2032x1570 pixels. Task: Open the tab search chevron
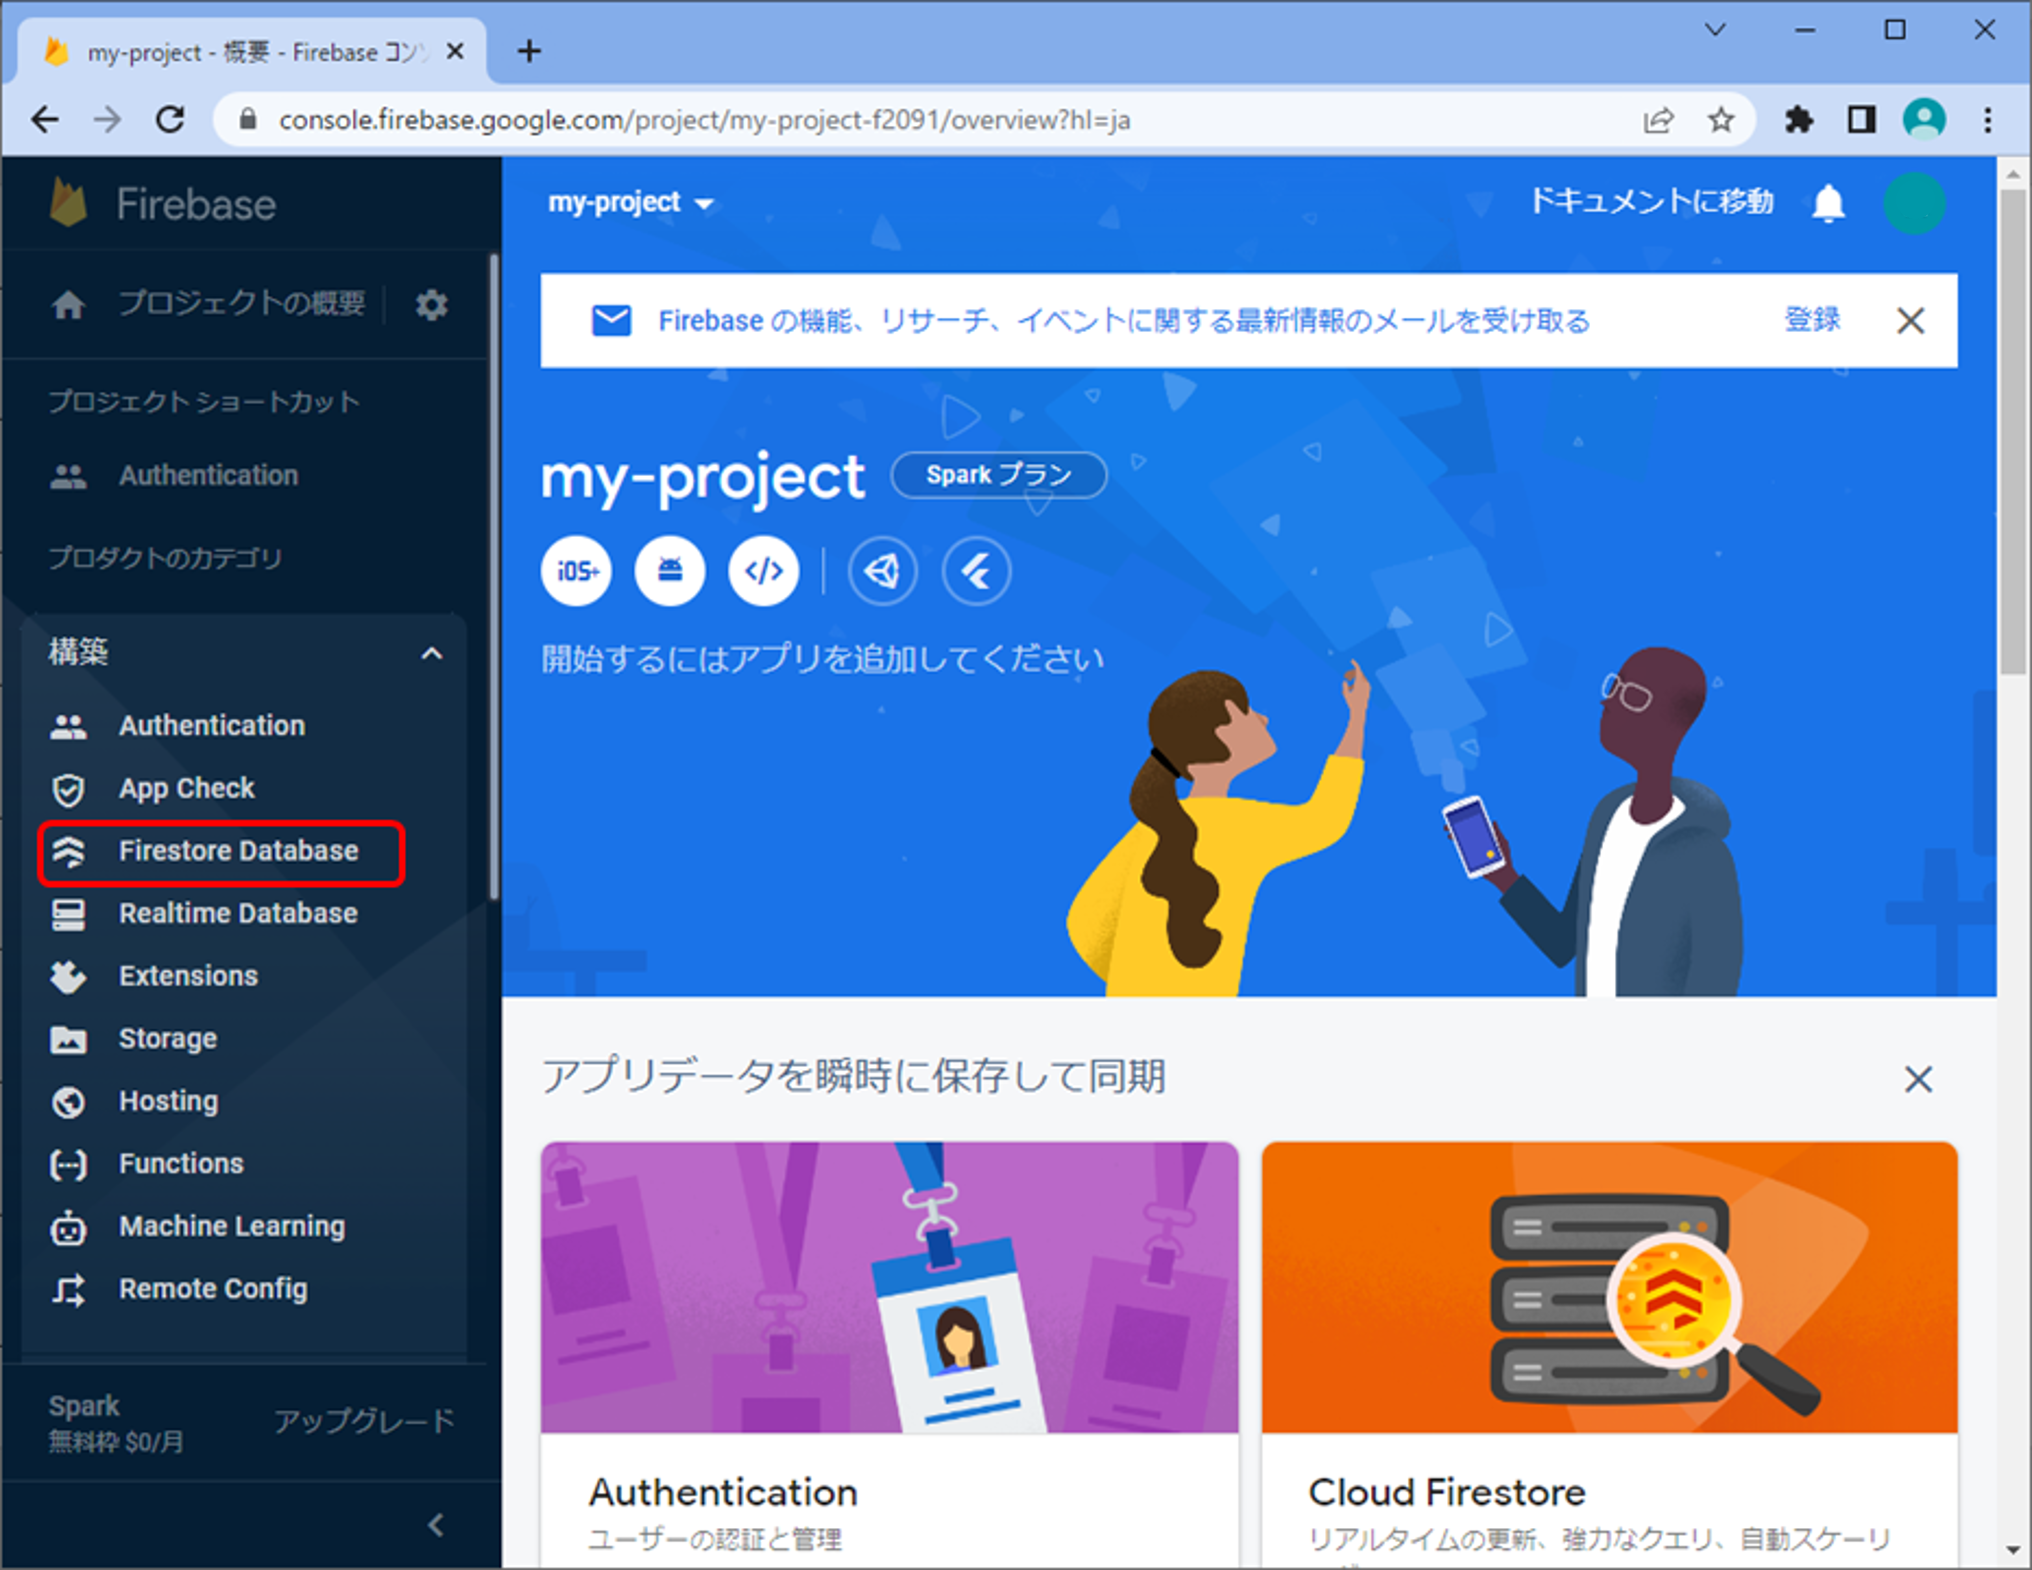[1715, 30]
